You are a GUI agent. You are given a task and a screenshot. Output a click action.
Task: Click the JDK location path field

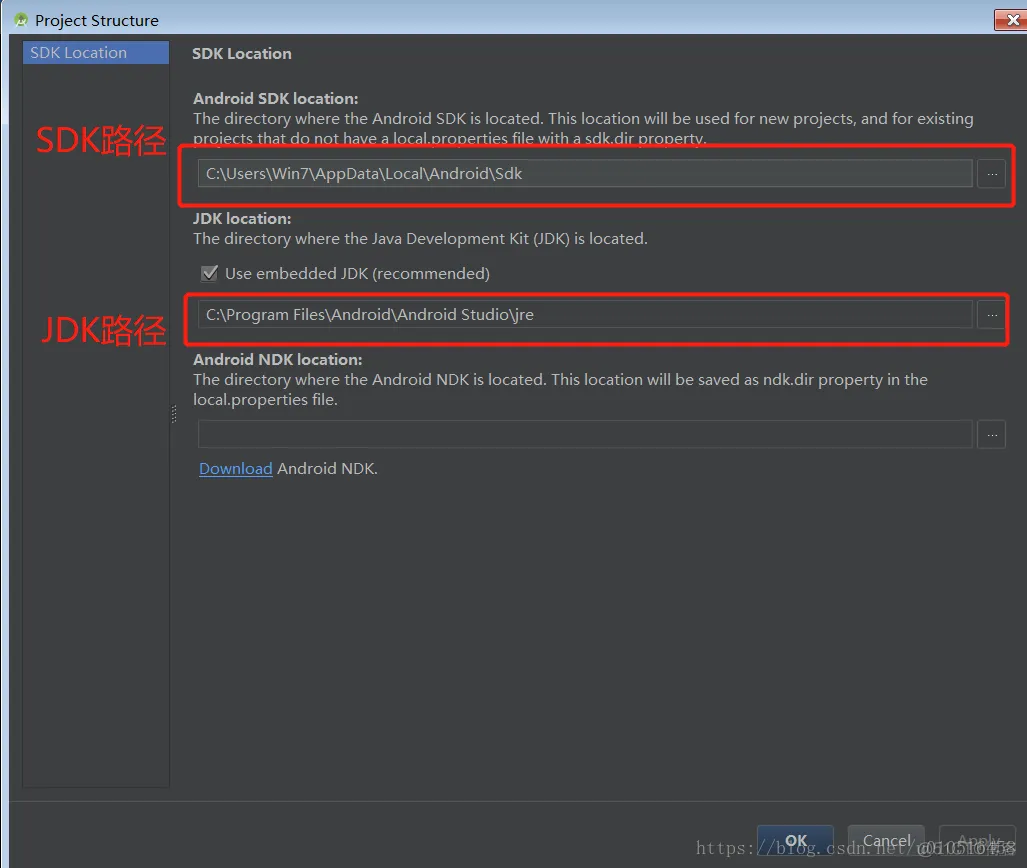(585, 314)
